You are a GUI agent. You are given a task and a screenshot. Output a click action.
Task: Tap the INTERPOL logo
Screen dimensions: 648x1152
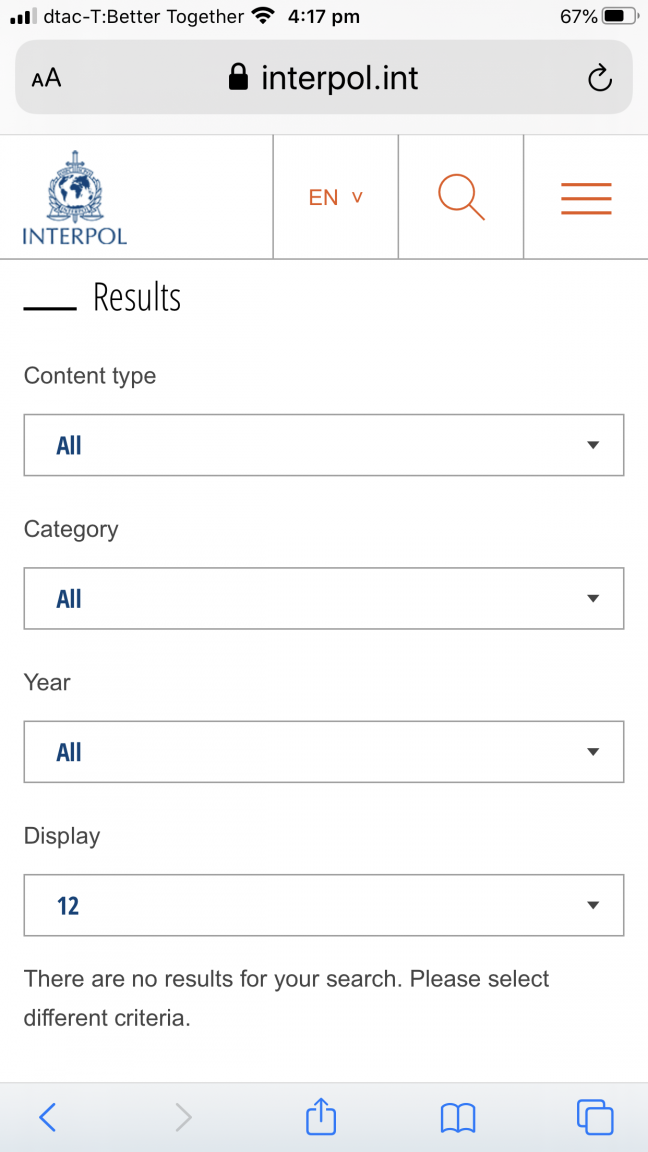point(74,197)
